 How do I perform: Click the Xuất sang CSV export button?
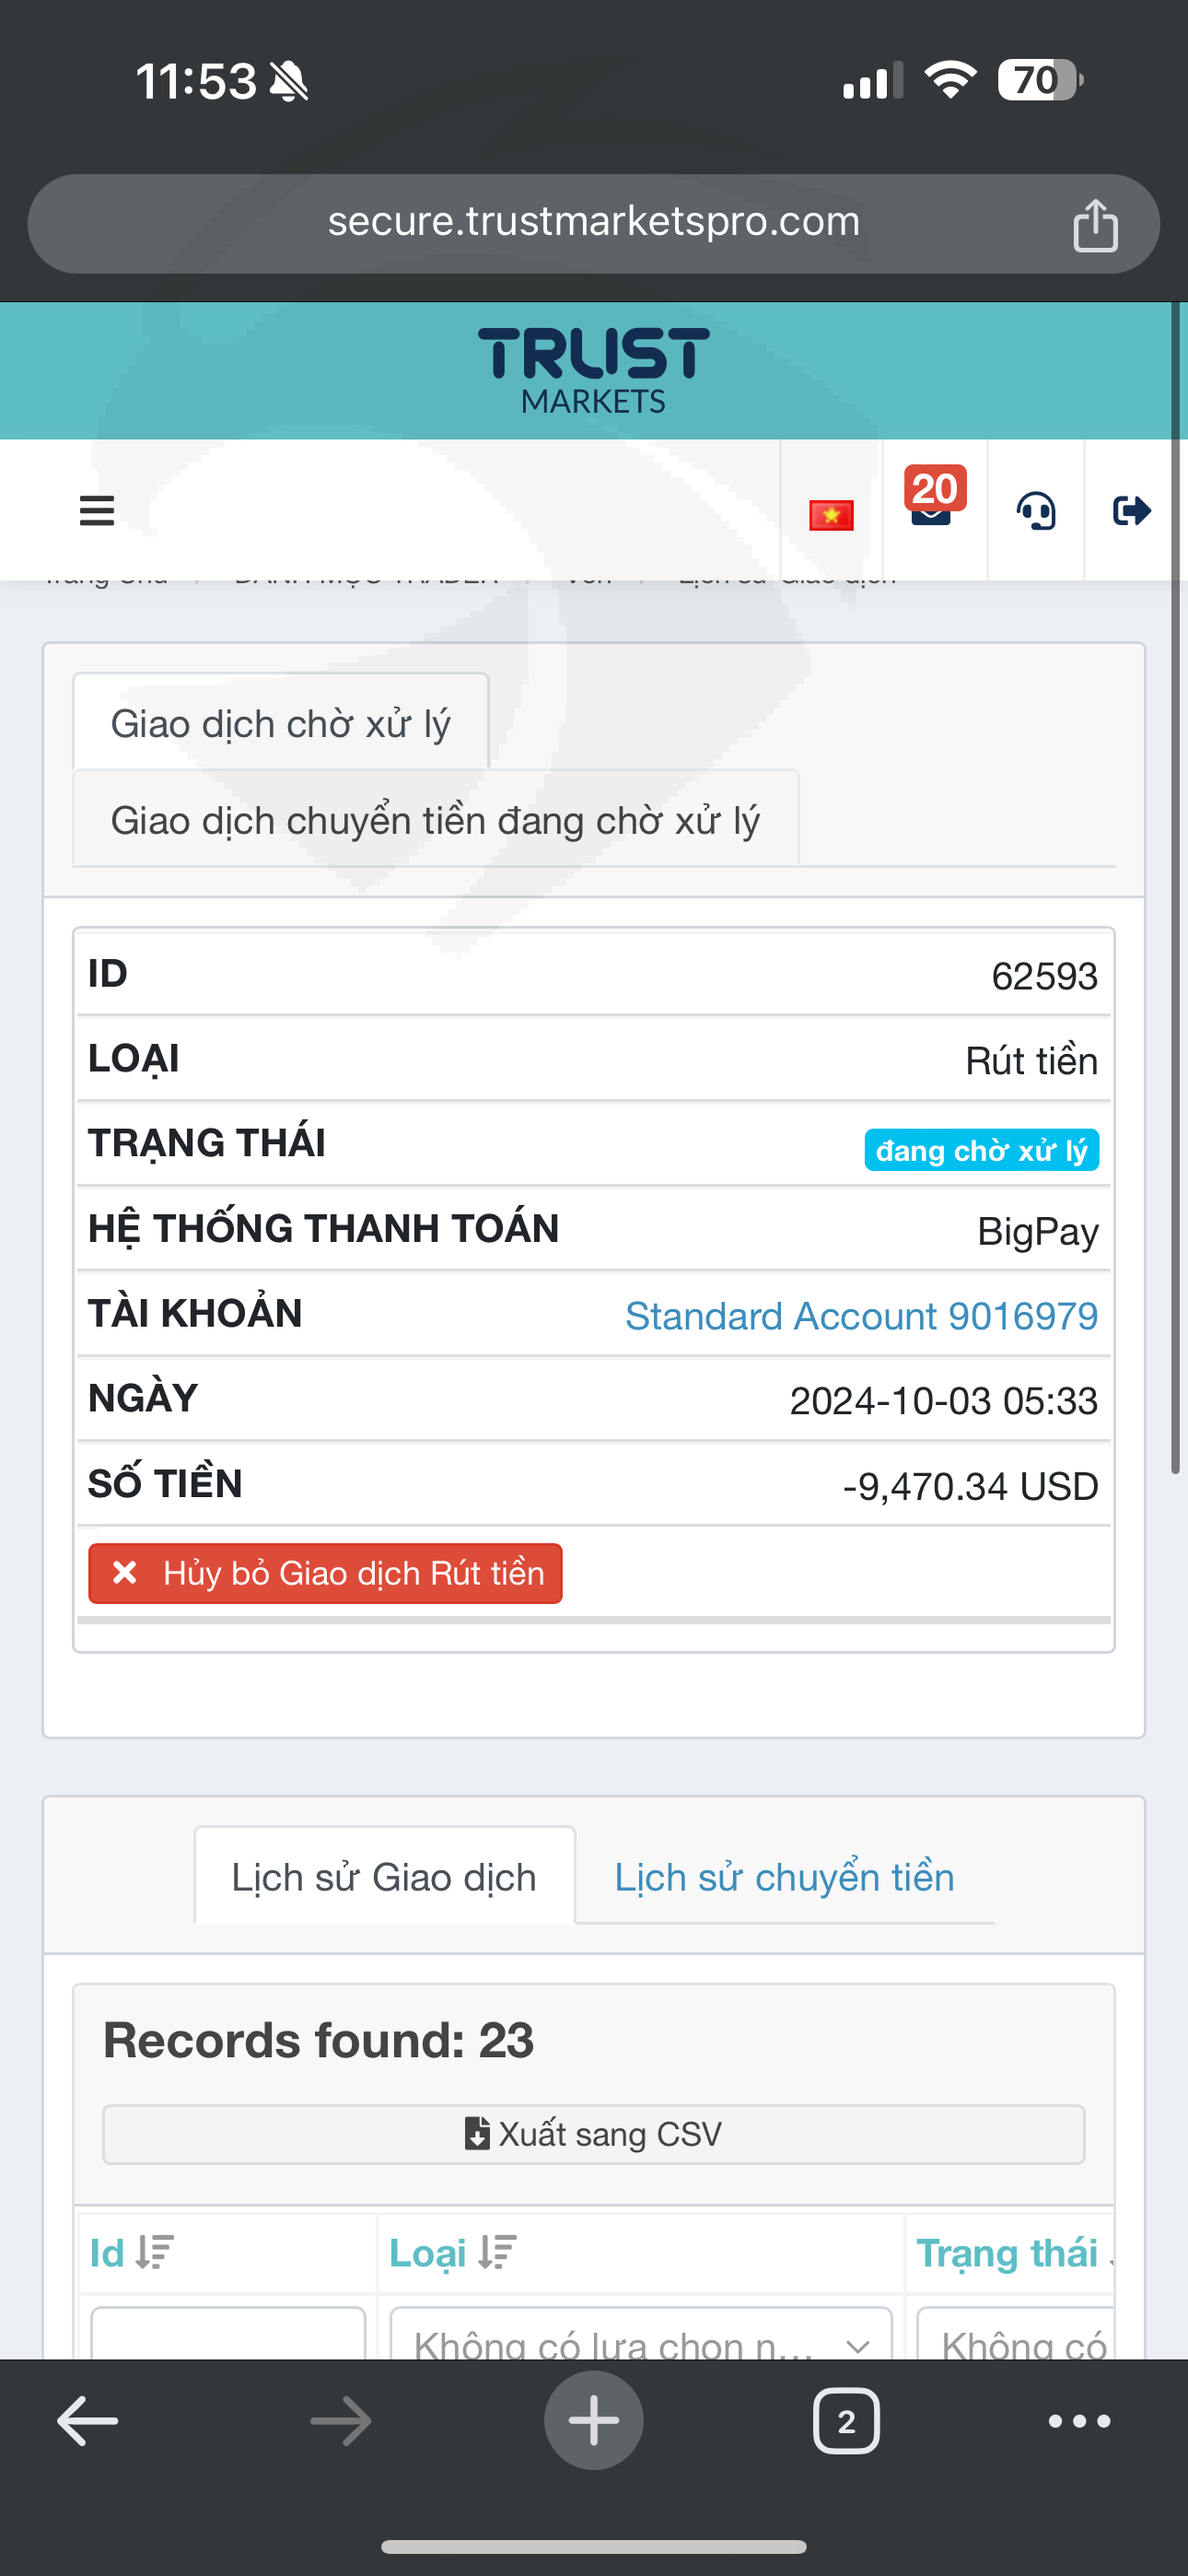(594, 2134)
